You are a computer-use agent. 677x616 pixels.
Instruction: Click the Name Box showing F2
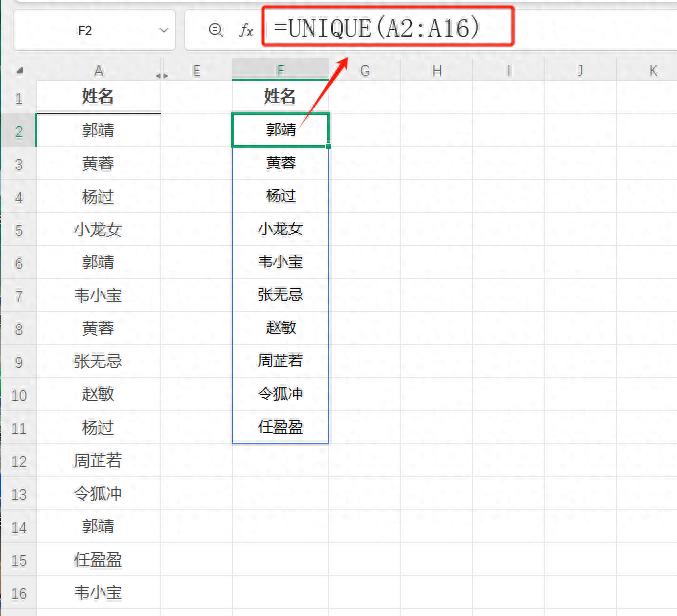point(94,31)
